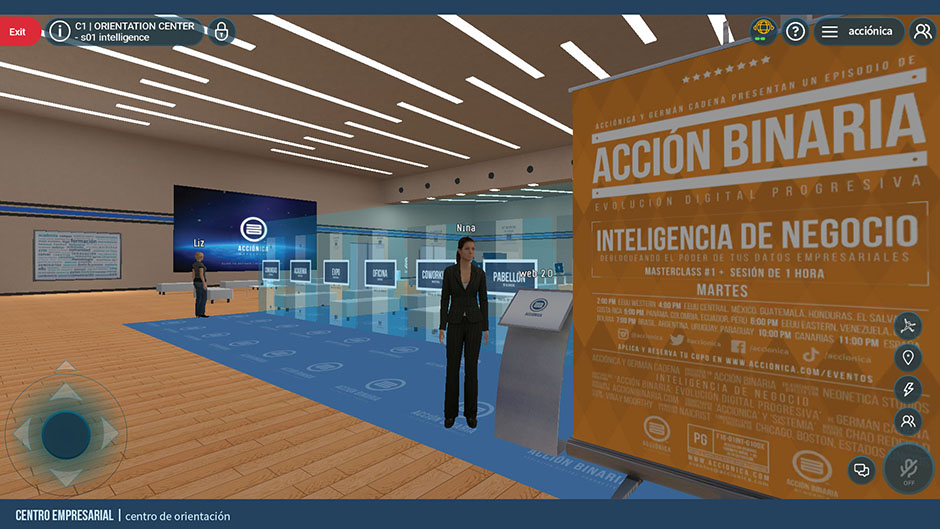
Task: Click the EXPO sign panel
Action: [x=336, y=272]
